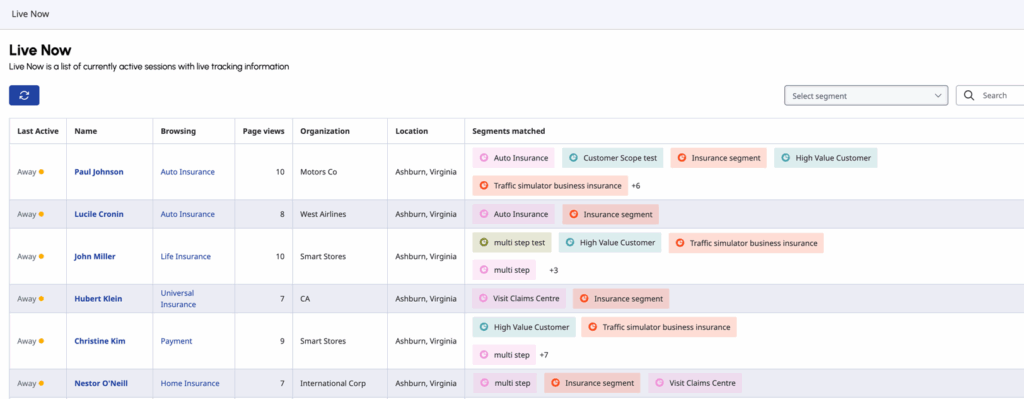Click John Miller's multi step segment tag
This screenshot has height=399, width=1024.
(504, 270)
